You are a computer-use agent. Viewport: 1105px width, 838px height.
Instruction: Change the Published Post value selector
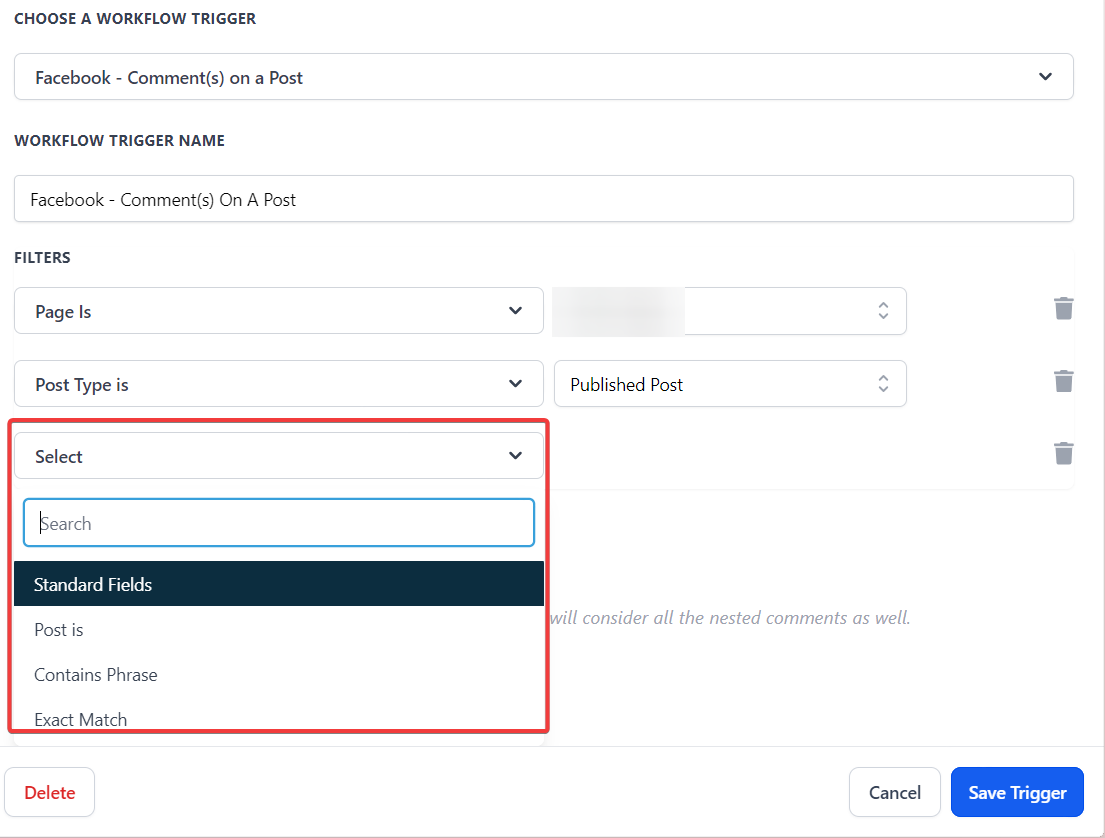pyautogui.click(x=883, y=384)
